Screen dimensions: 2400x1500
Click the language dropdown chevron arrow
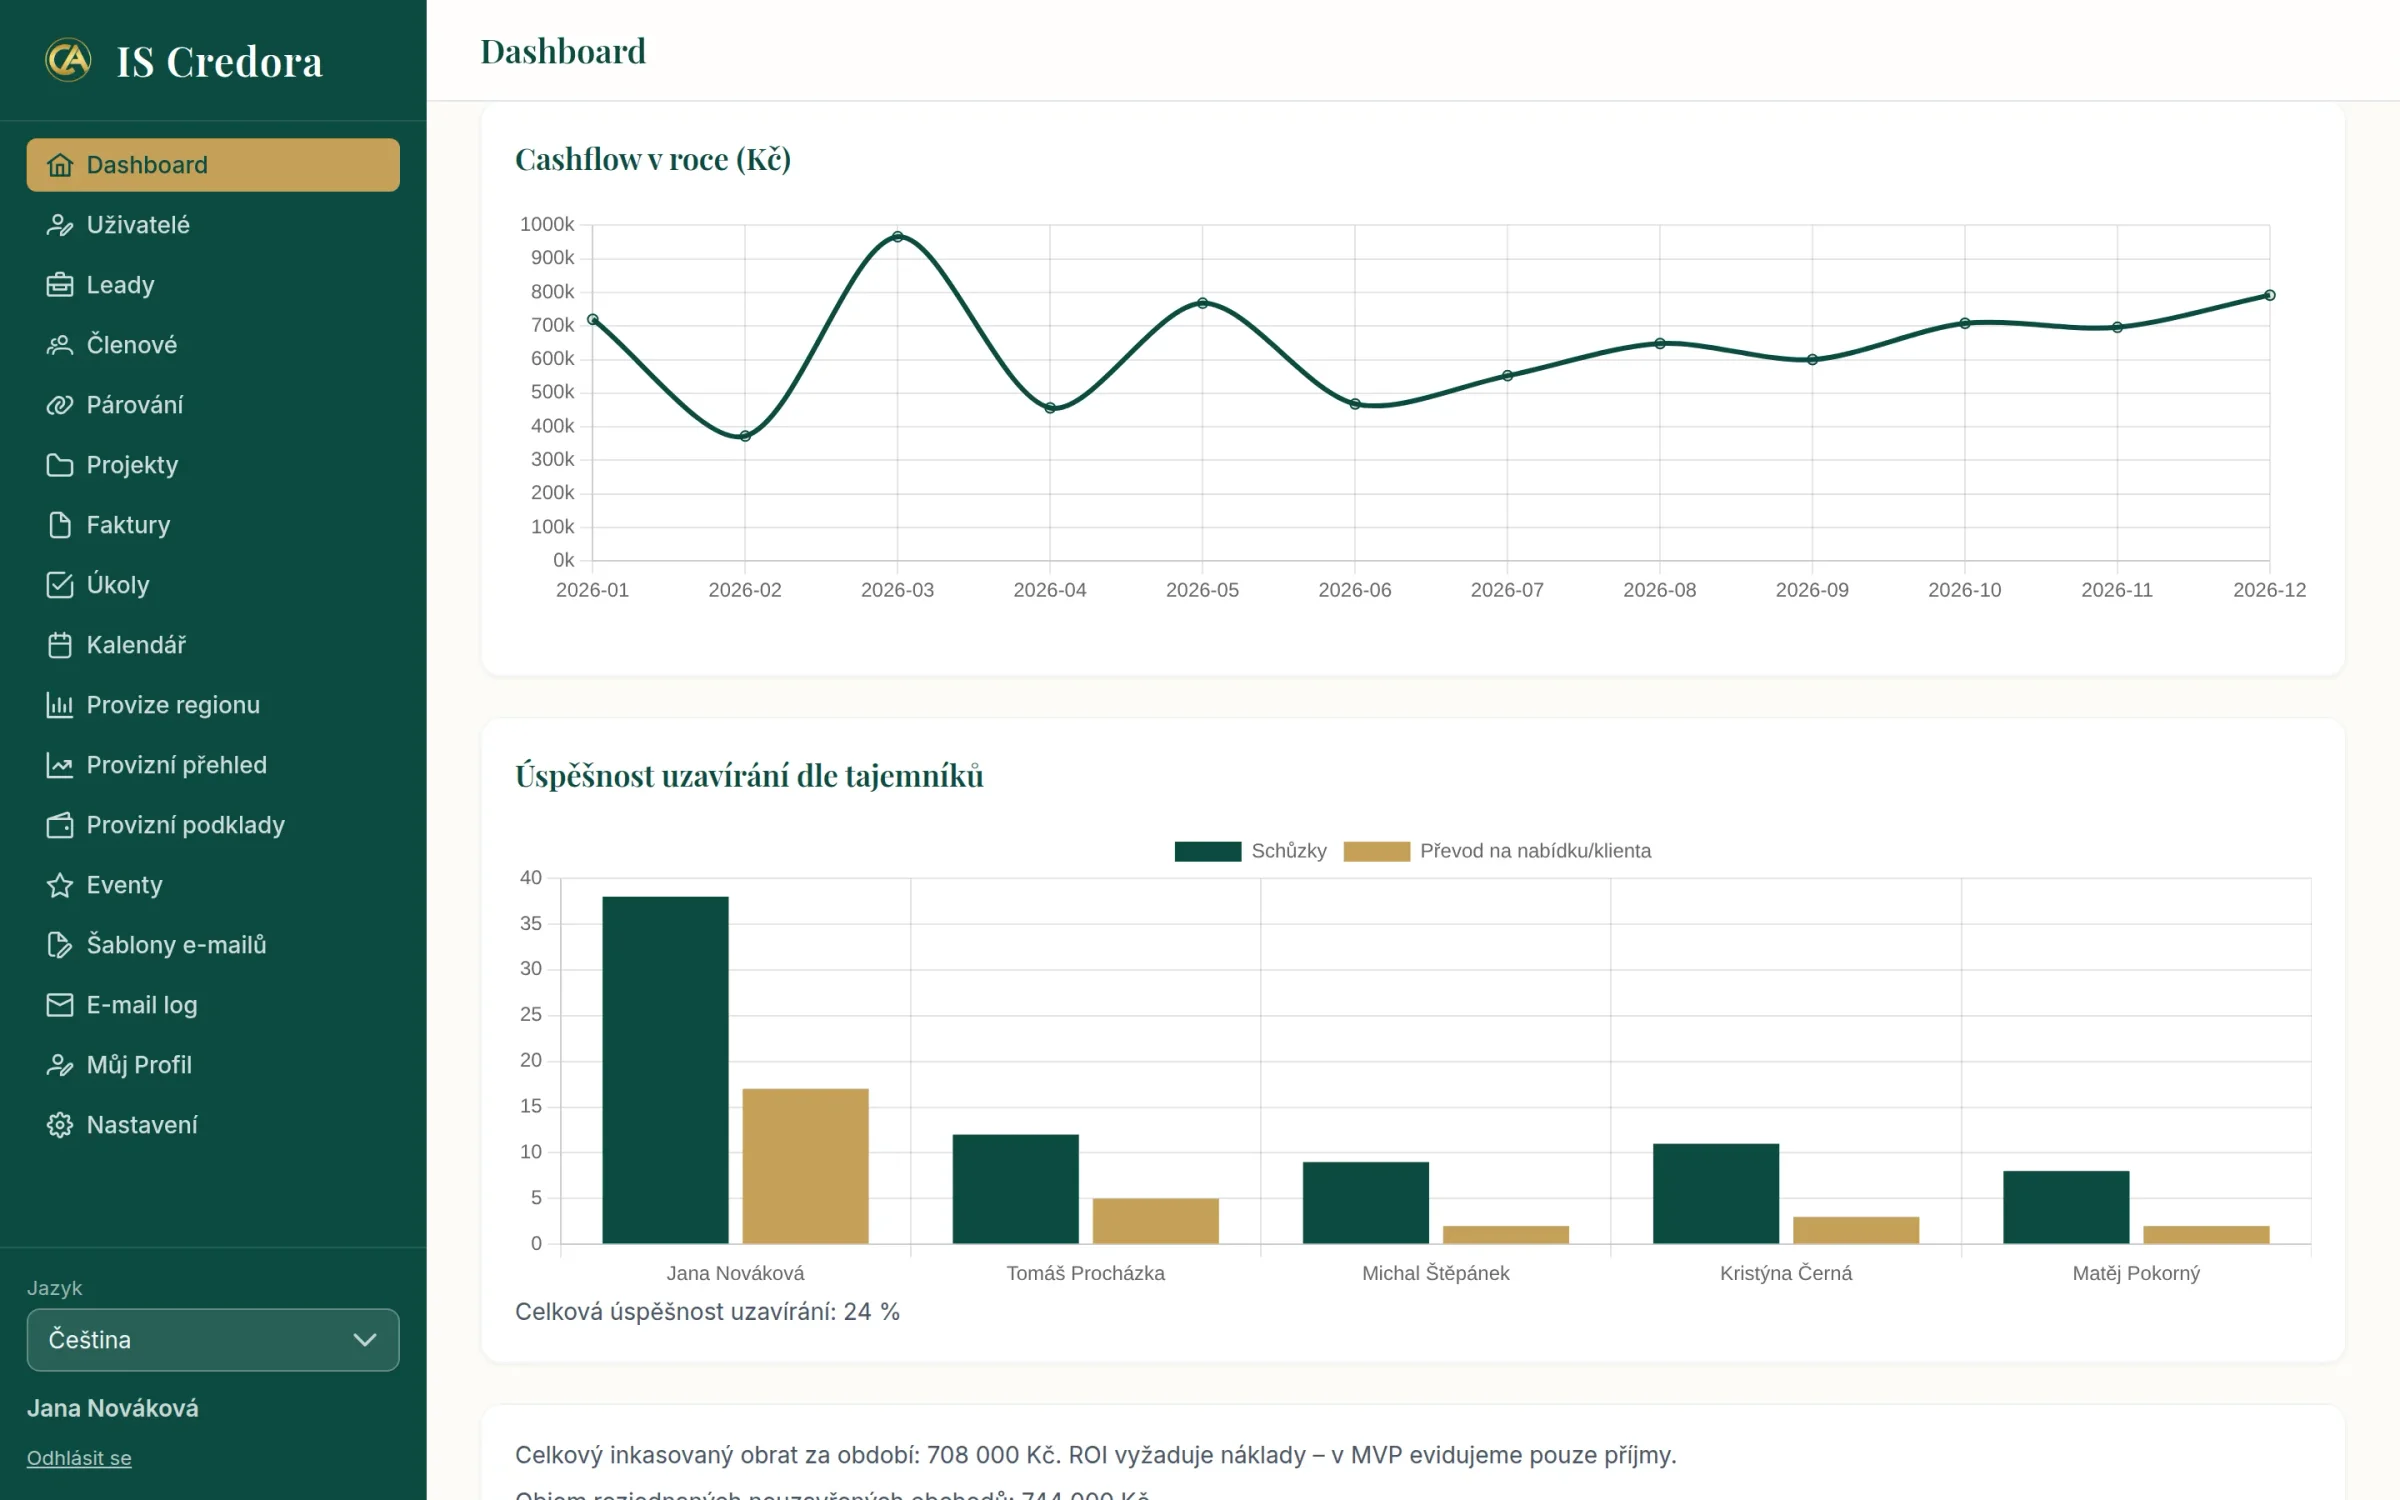[x=365, y=1340]
